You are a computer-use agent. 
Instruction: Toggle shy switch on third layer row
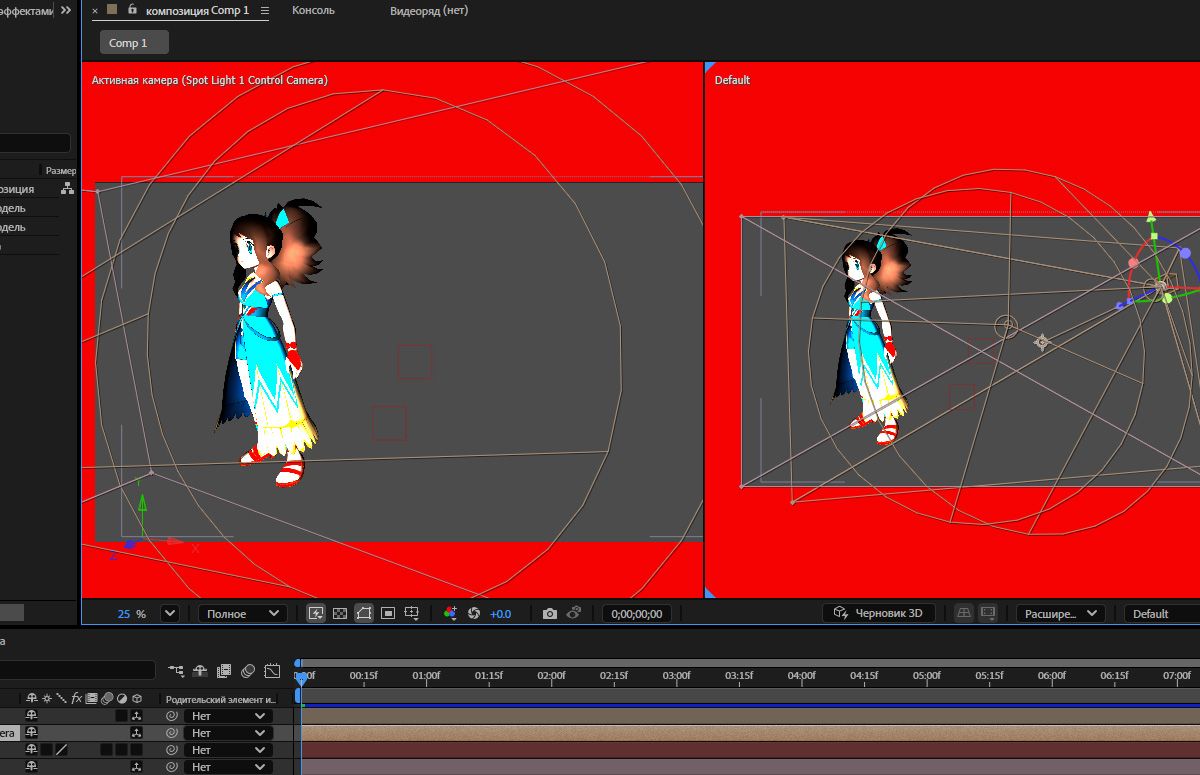pos(32,749)
